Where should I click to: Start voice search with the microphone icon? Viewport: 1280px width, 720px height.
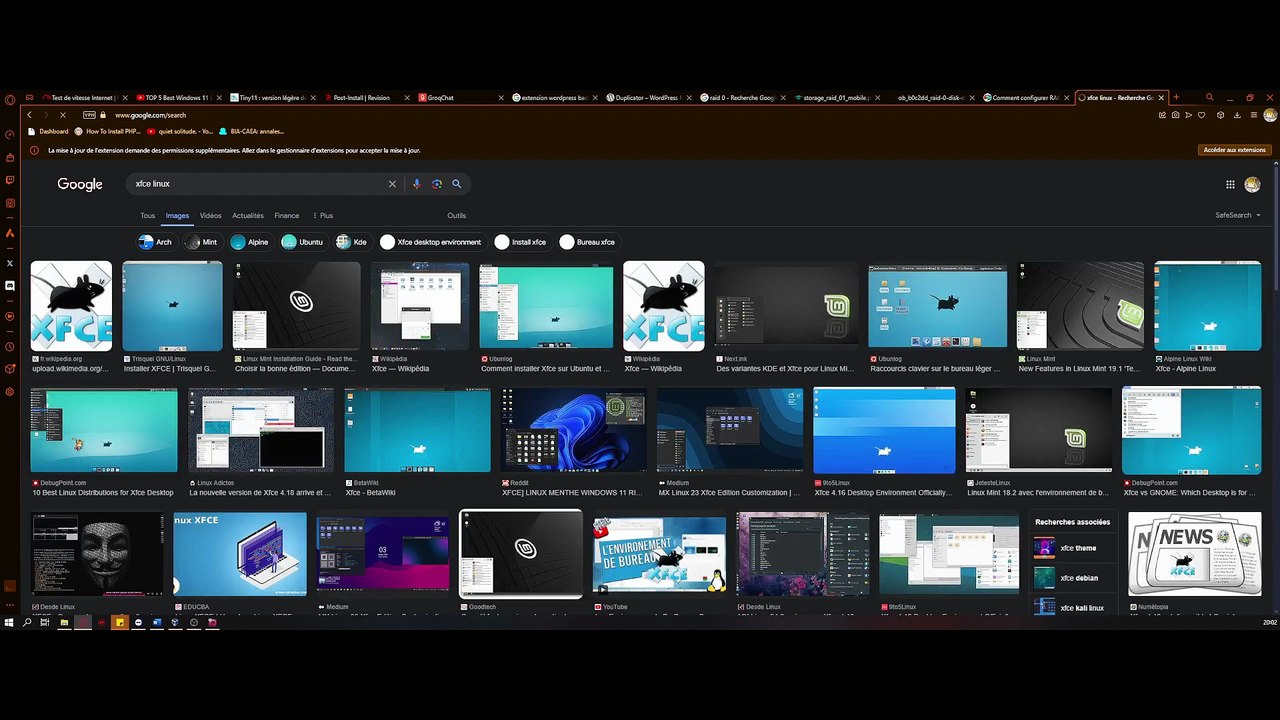tap(417, 184)
